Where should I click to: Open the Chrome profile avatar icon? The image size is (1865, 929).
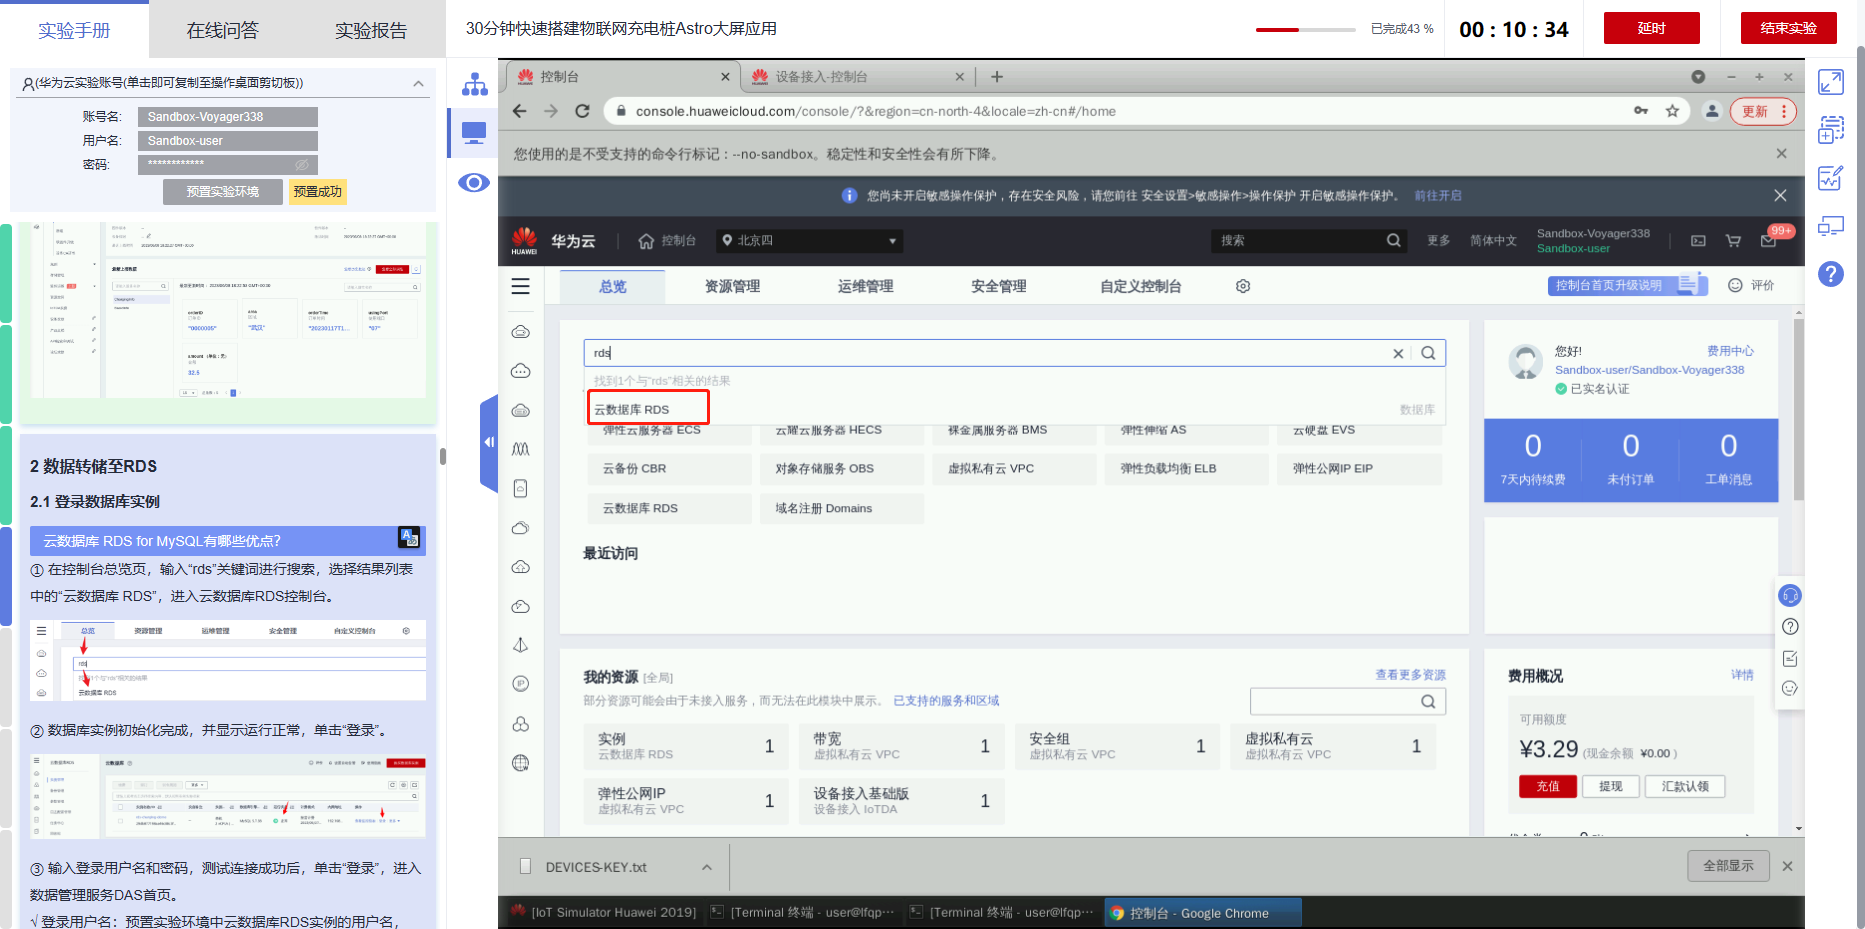click(x=1712, y=111)
